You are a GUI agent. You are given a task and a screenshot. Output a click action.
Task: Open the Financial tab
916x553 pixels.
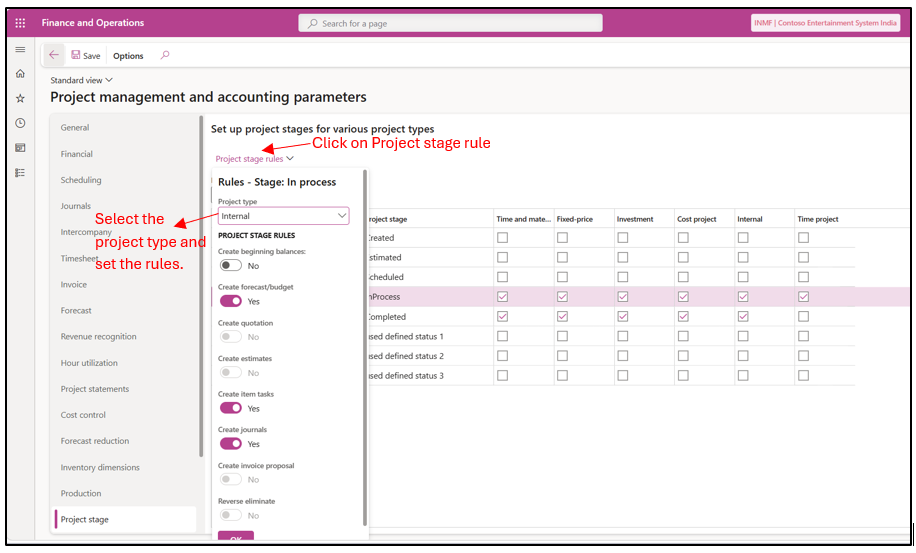click(77, 154)
